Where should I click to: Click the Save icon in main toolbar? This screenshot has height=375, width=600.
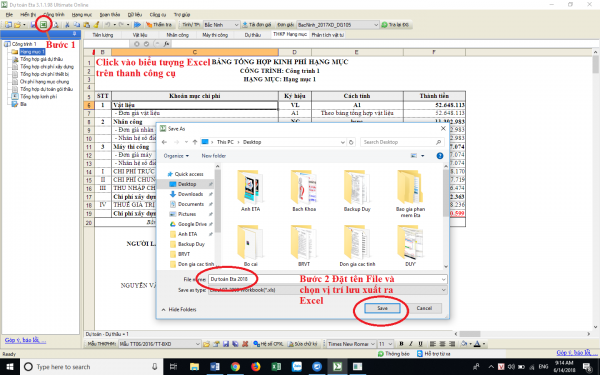coord(33,25)
